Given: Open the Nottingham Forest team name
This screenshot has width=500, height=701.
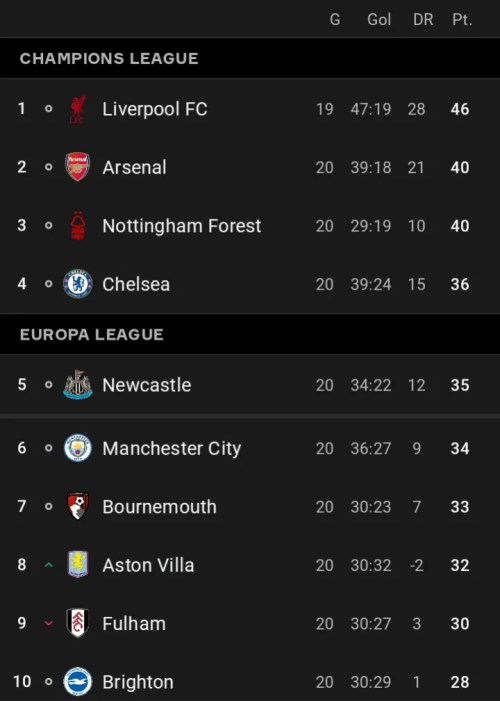Looking at the screenshot, I should pyautogui.click(x=182, y=226).
